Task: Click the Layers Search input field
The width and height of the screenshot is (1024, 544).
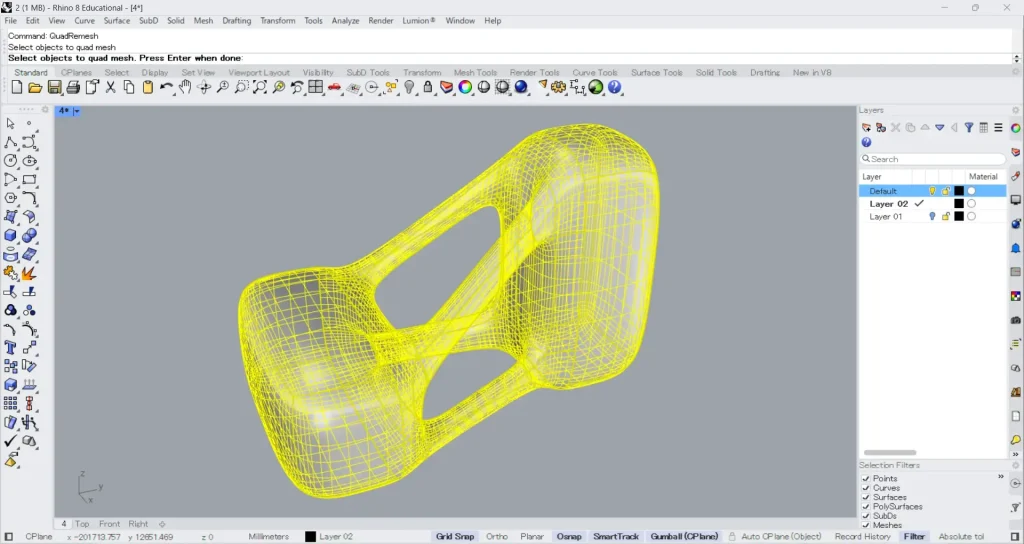Action: (933, 159)
